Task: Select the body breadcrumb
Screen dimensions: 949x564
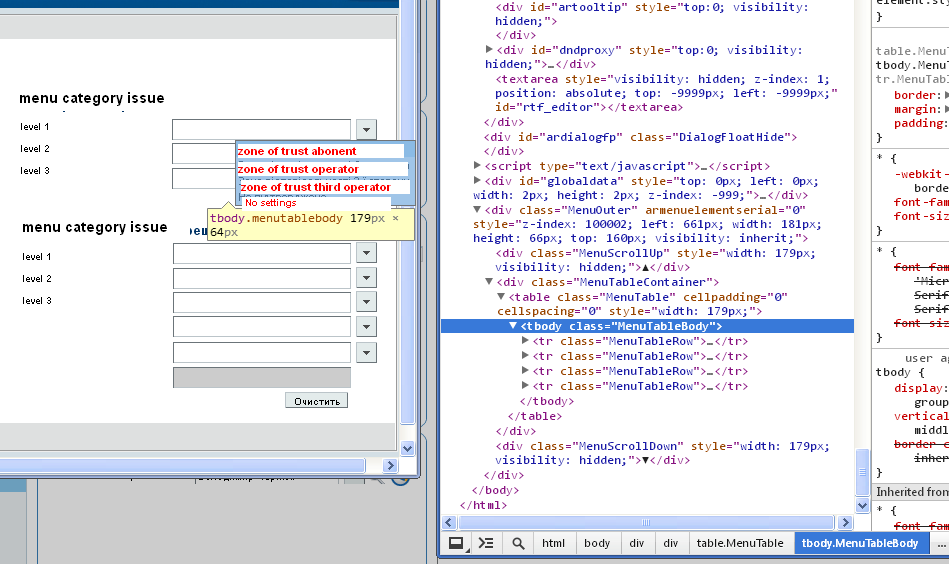Action: tap(597, 543)
